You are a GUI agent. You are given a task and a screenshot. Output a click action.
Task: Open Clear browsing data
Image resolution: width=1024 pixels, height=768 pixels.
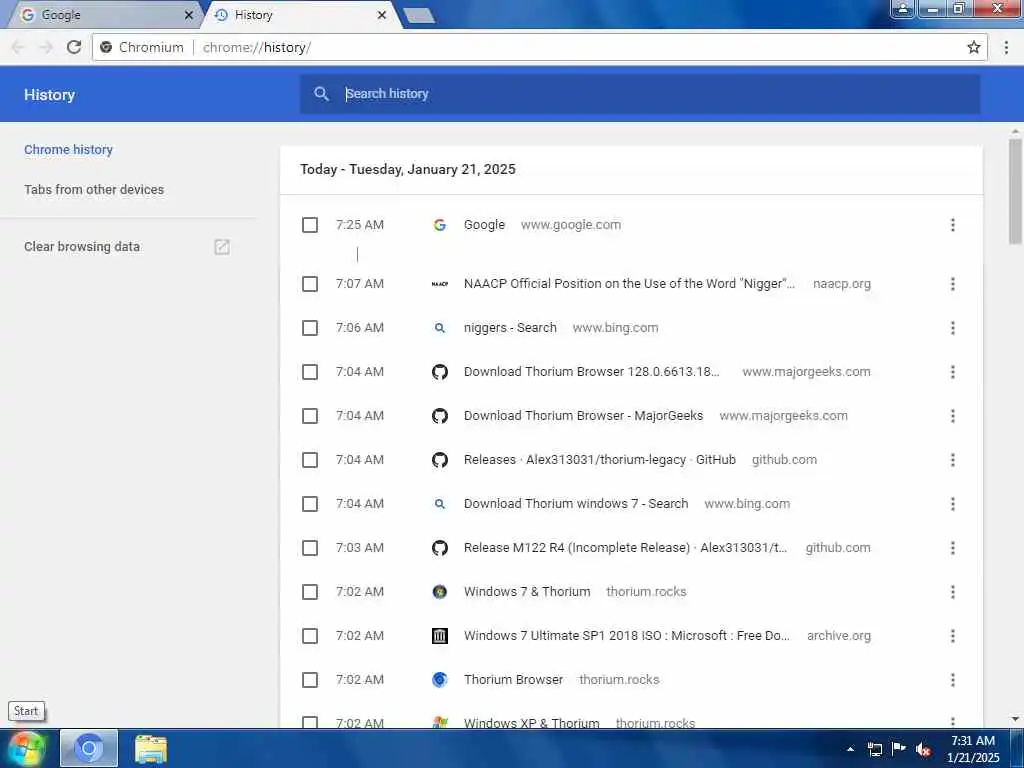coord(82,247)
